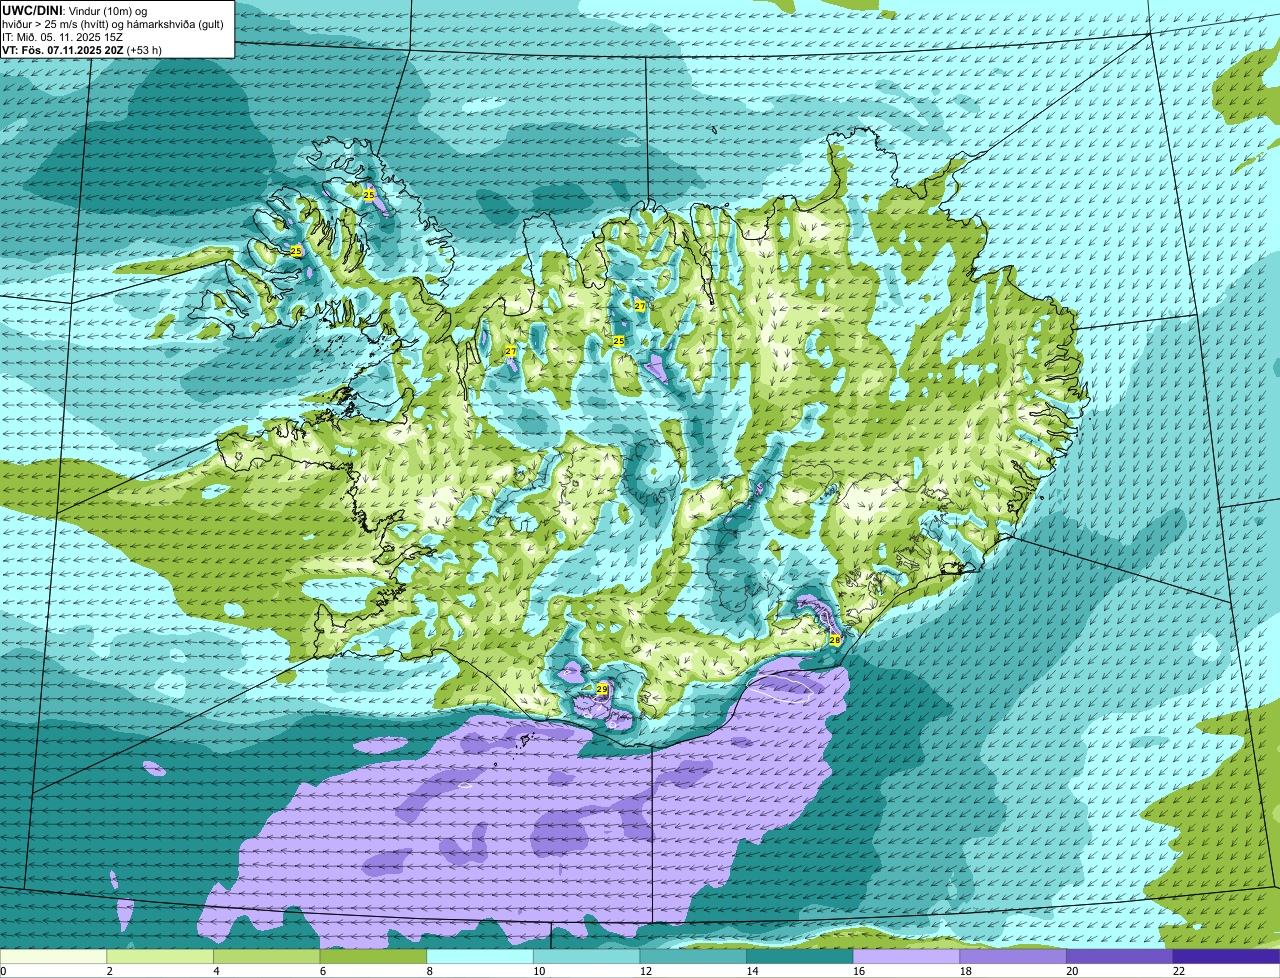Image resolution: width=1280 pixels, height=978 pixels.
Task: Select the 18–20 m/s purple legend swatch
Action: (x=1013, y=957)
